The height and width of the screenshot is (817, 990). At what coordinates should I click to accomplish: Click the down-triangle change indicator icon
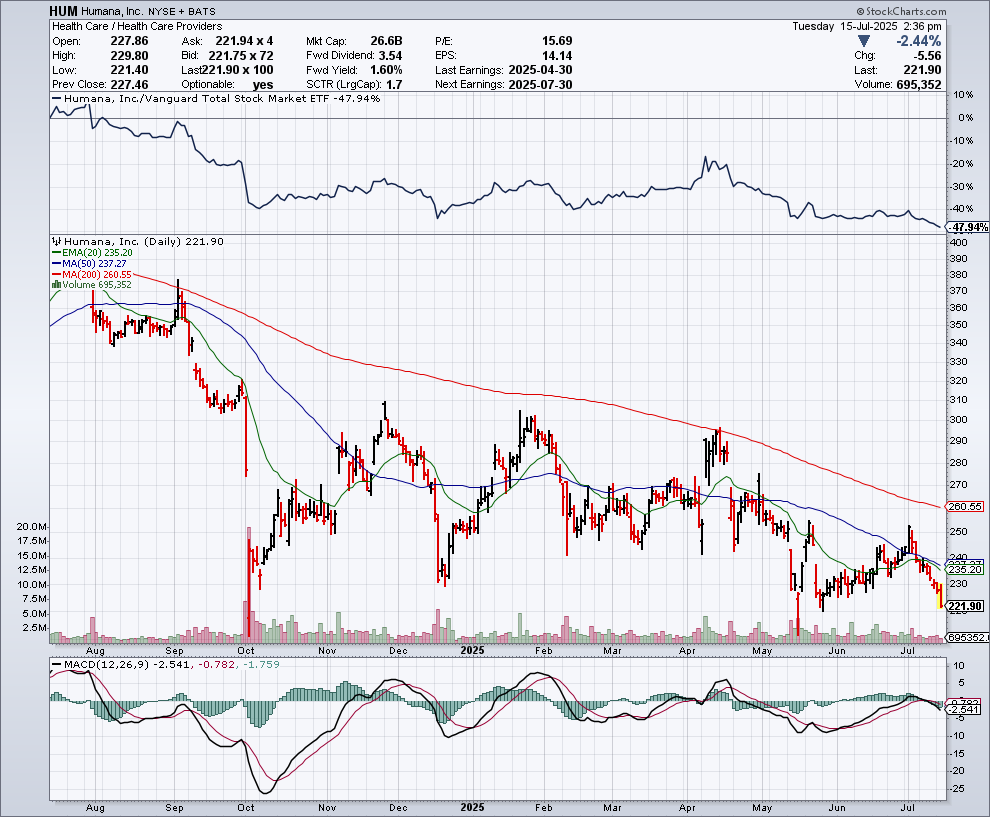point(864,41)
